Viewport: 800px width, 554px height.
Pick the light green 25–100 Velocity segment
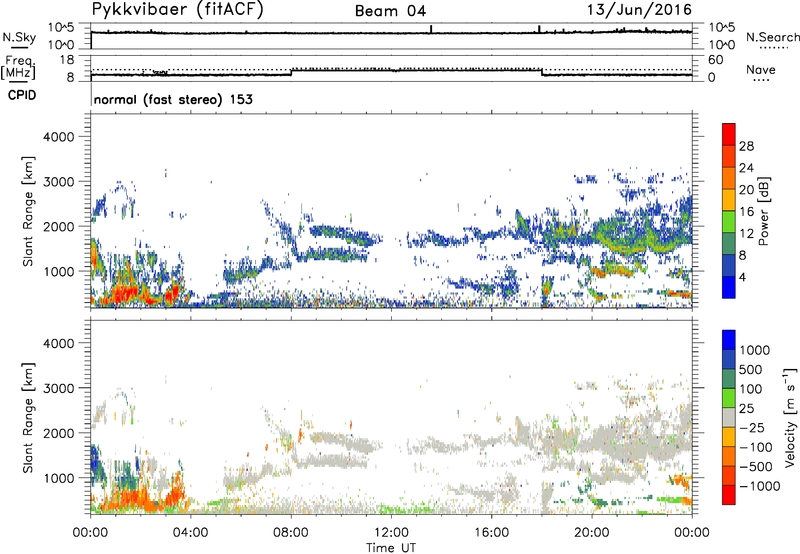tap(729, 398)
